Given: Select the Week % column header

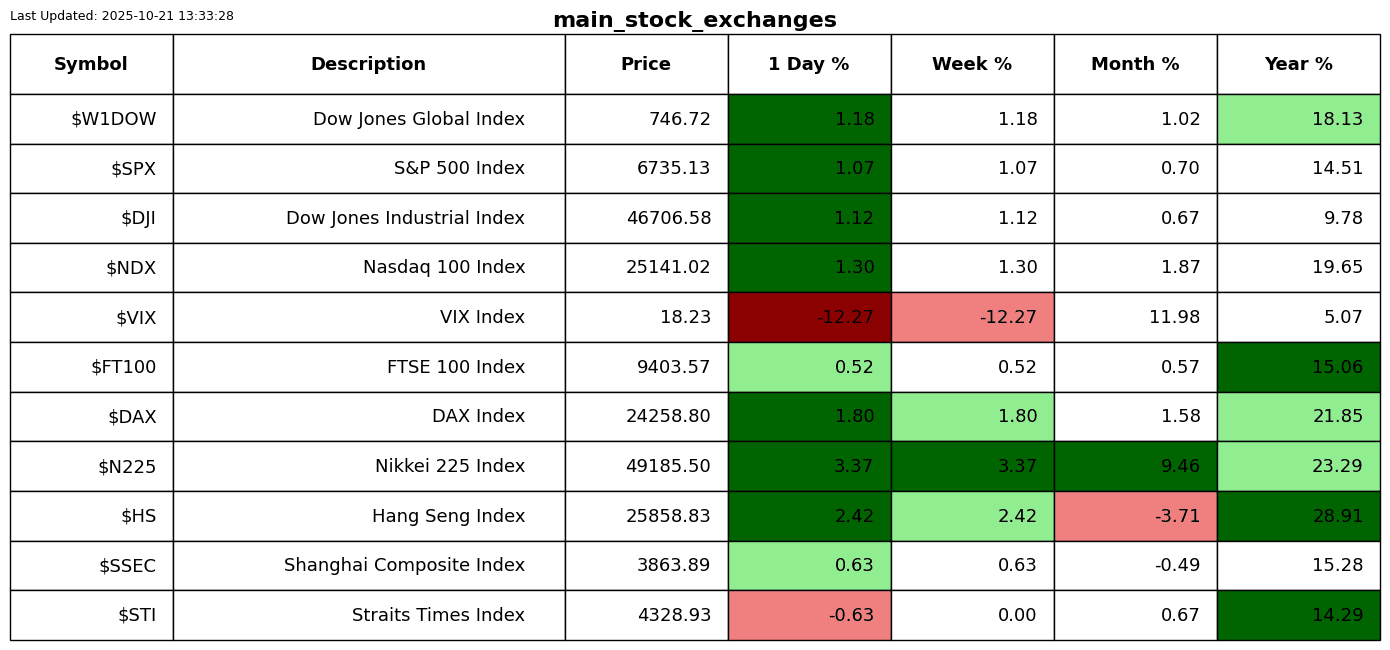Looking at the screenshot, I should (972, 64).
